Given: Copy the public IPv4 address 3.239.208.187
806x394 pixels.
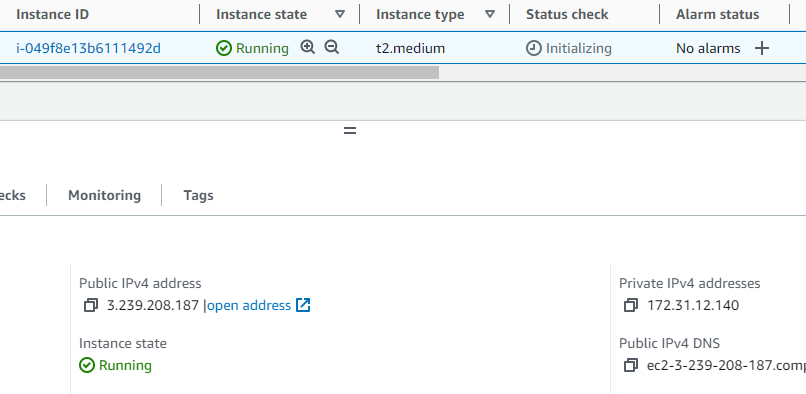Looking at the screenshot, I should [x=90, y=305].
